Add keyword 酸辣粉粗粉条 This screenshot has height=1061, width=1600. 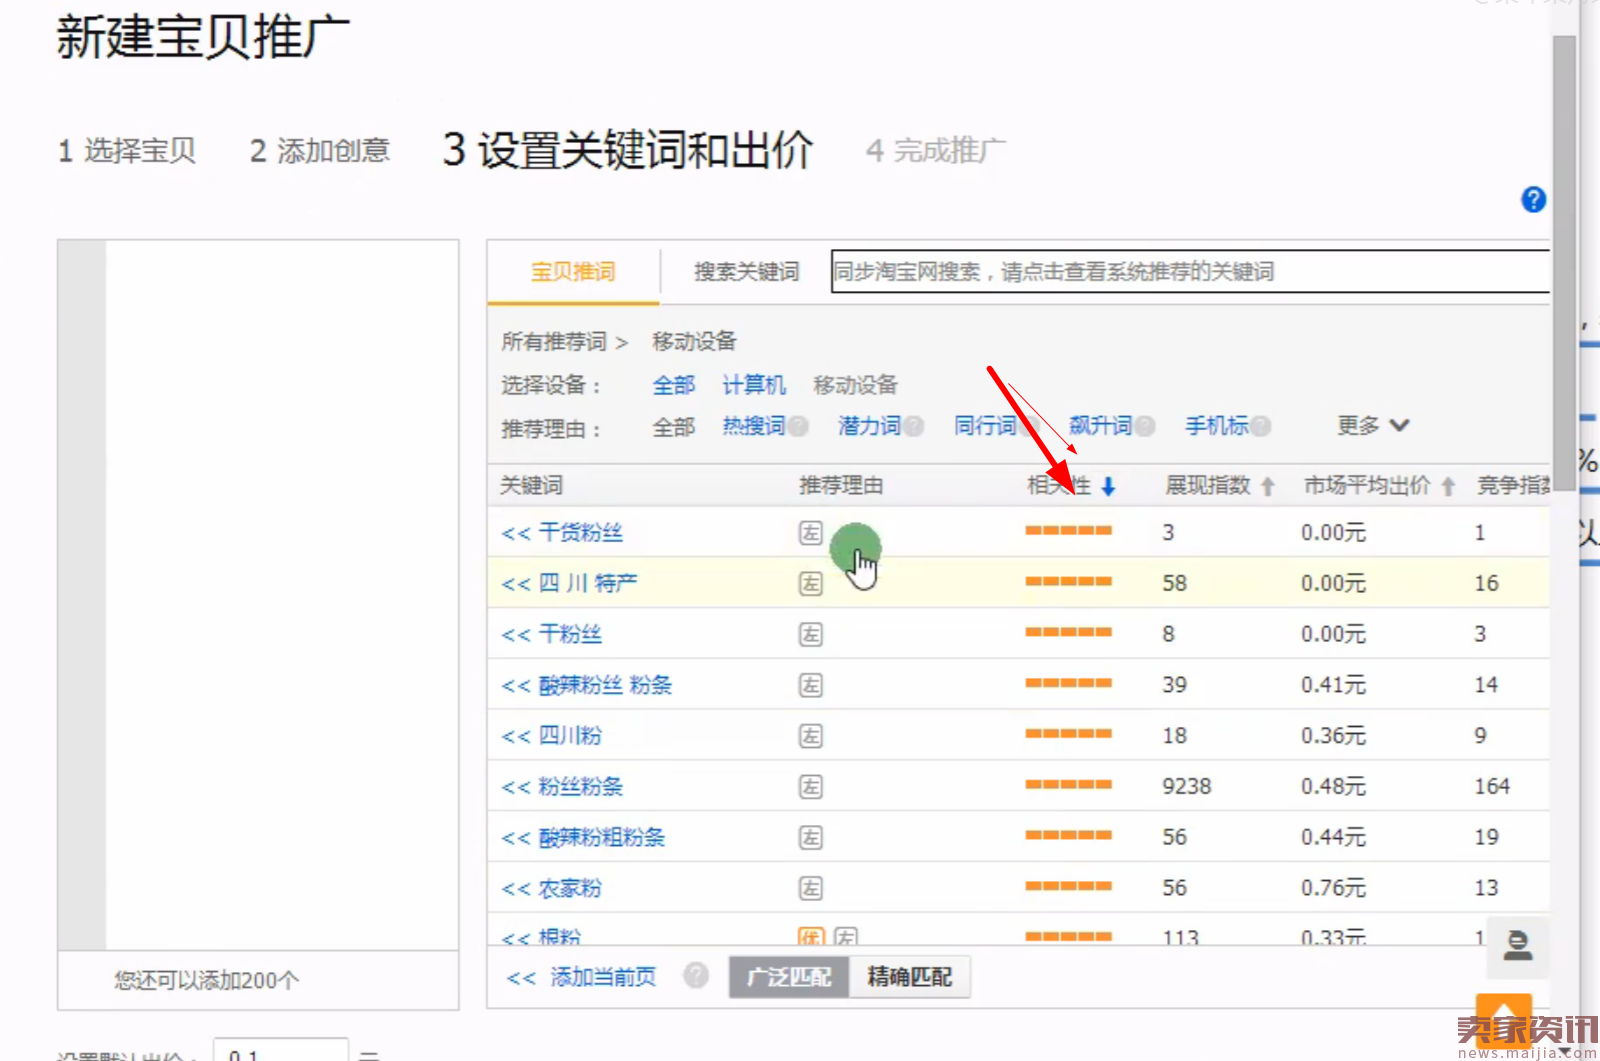583,837
